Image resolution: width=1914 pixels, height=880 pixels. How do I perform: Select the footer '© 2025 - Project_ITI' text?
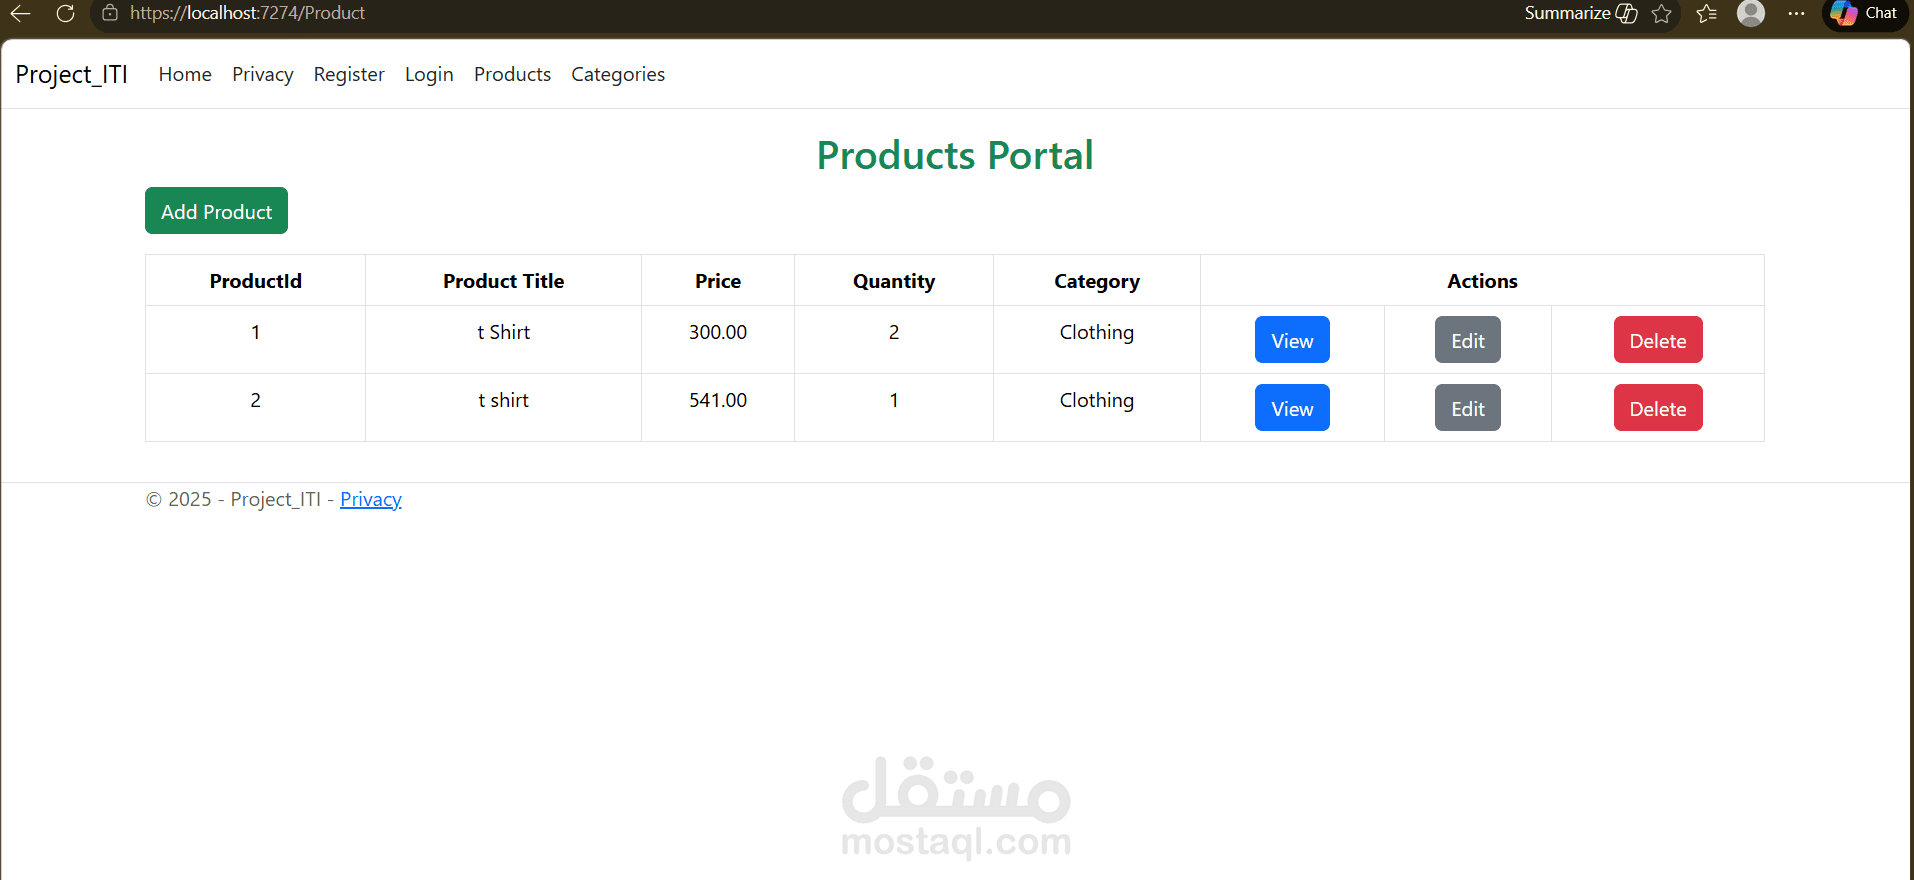click(x=233, y=499)
